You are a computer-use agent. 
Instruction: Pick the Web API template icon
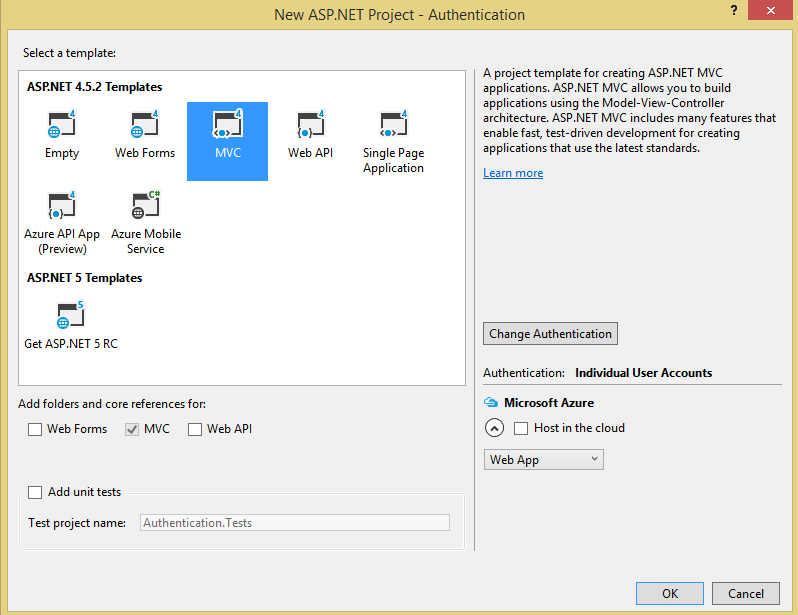[310, 124]
